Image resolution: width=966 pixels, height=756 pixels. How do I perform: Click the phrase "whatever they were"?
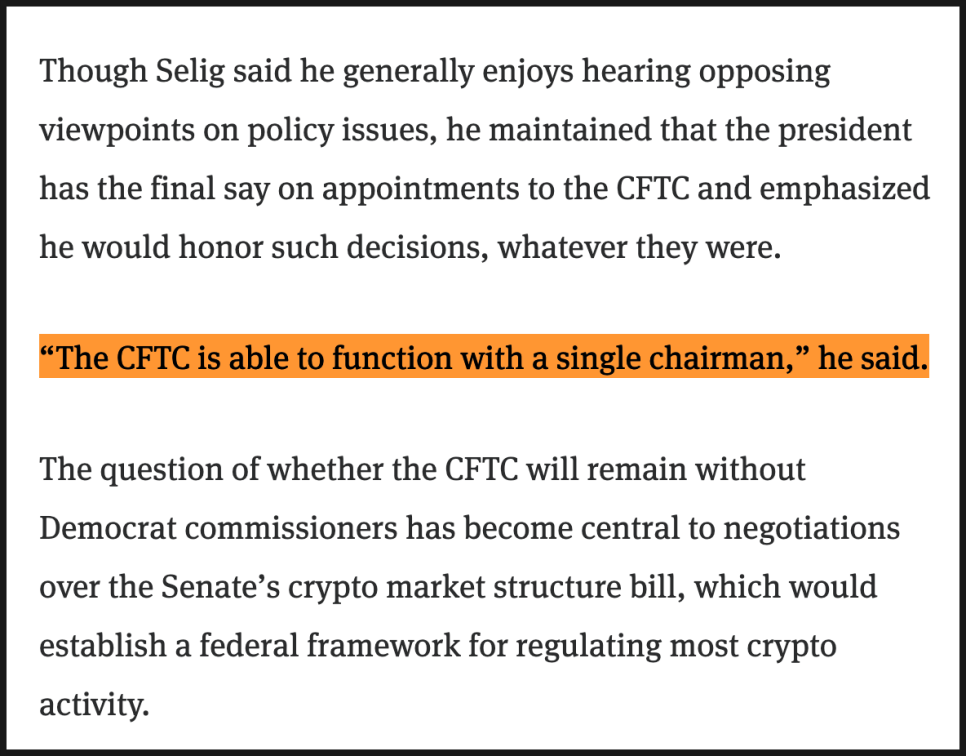pos(638,247)
